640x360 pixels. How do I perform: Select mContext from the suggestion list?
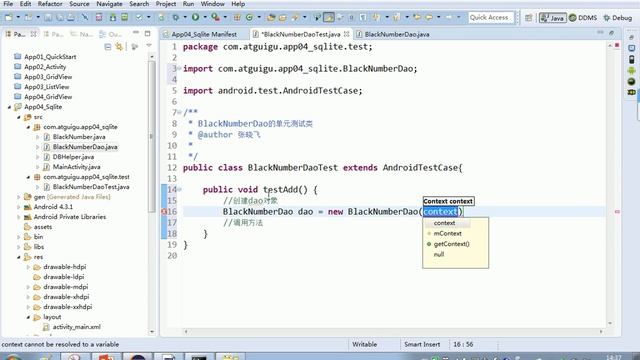(x=447, y=233)
